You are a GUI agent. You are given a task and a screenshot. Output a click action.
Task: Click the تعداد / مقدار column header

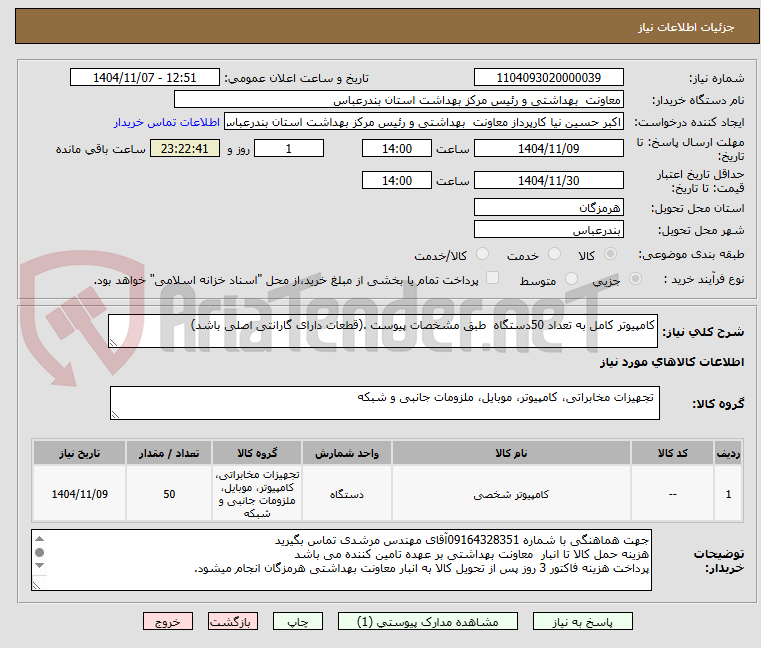tap(169, 453)
